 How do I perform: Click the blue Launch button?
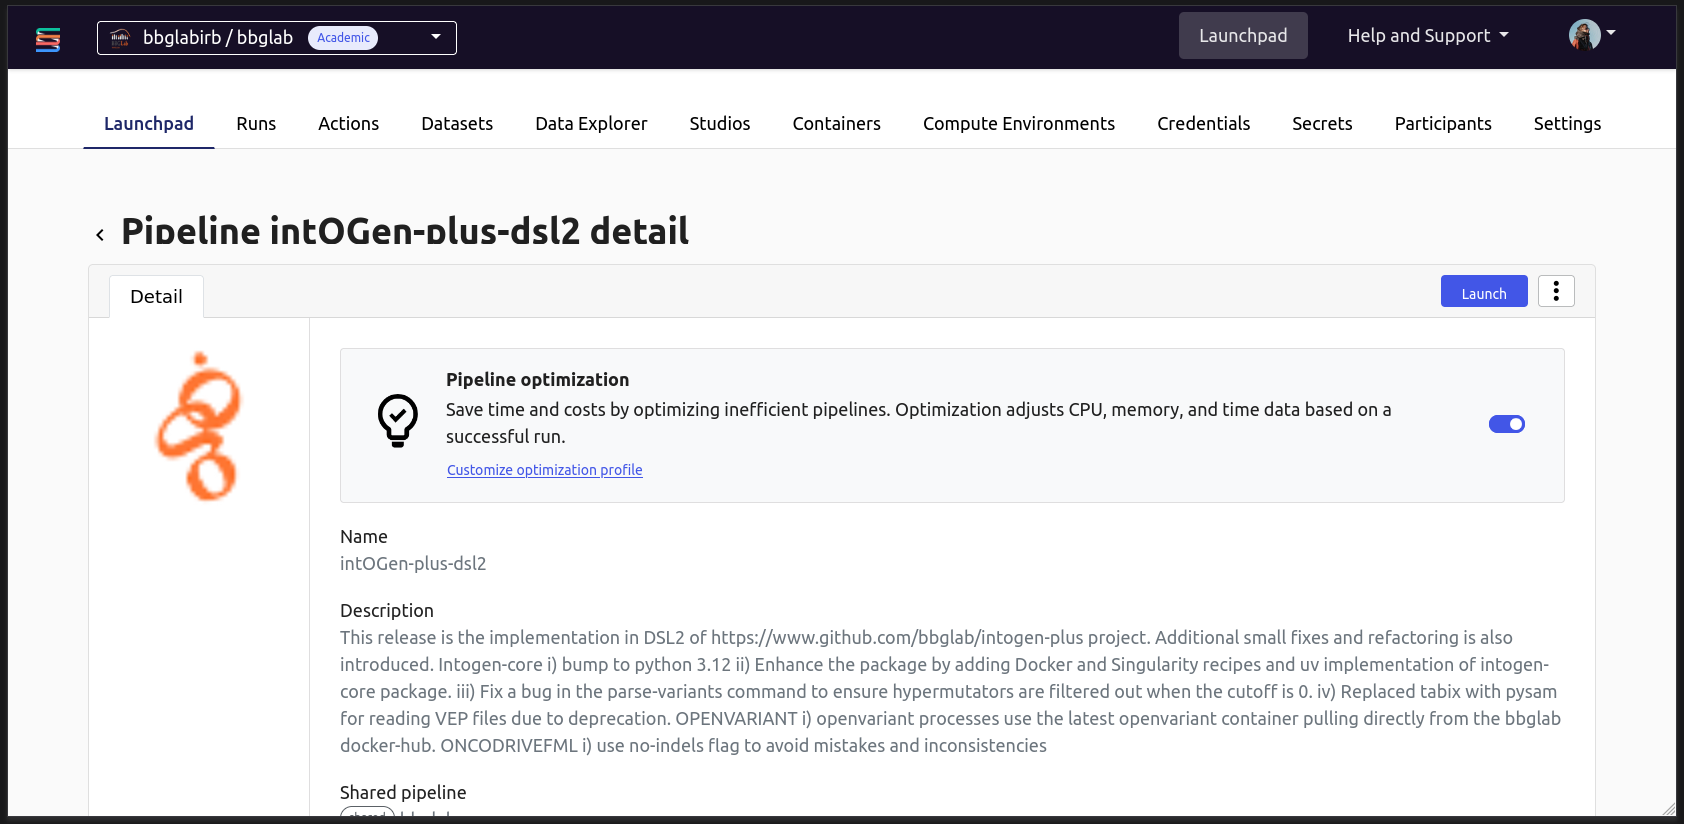pyautogui.click(x=1484, y=291)
